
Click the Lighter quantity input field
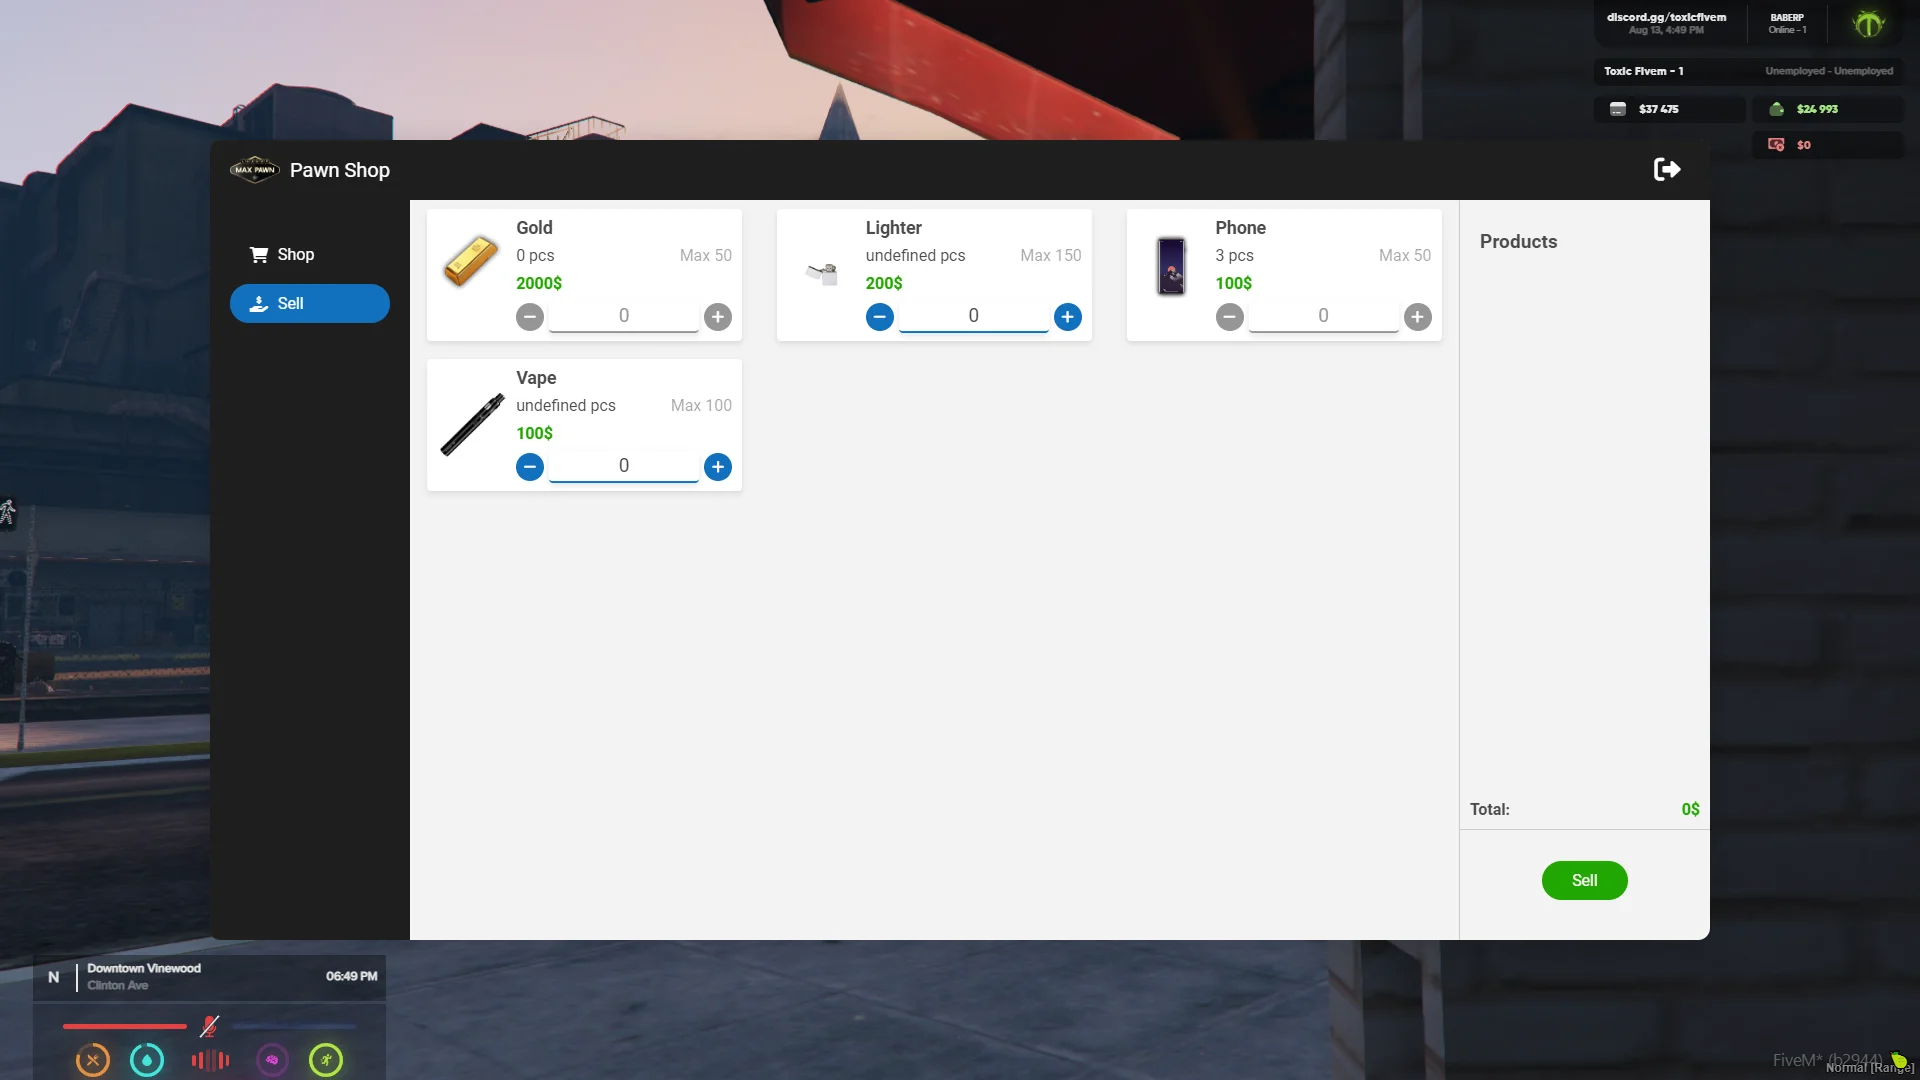973,316
